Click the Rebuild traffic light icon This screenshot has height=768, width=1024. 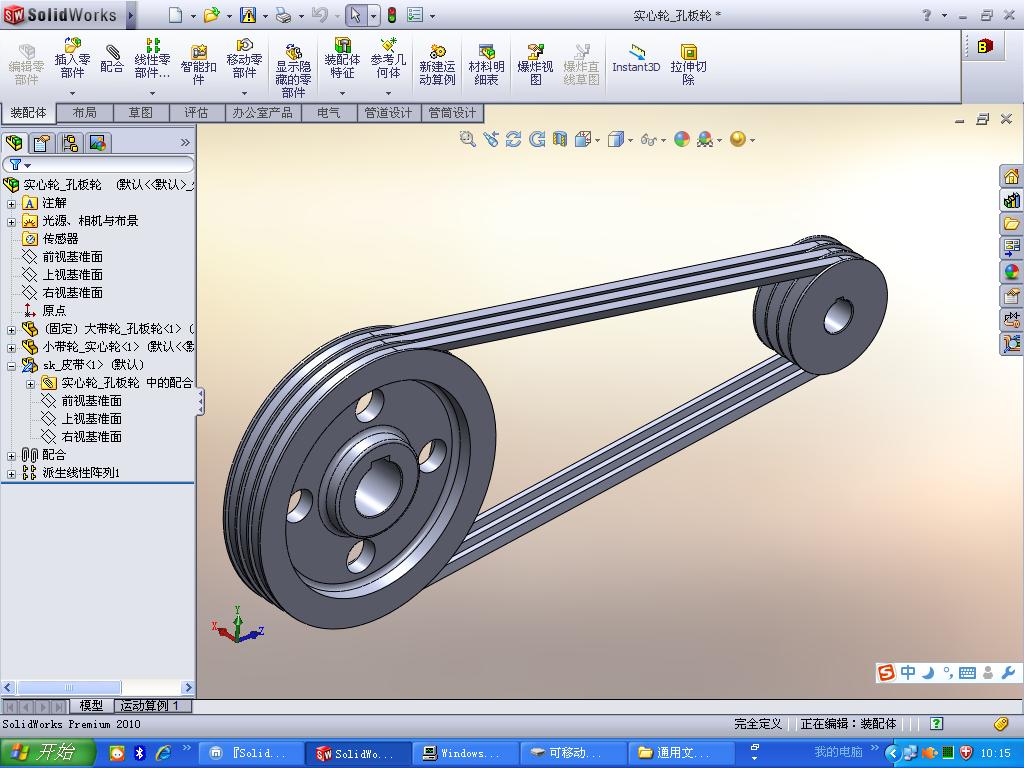pos(392,15)
